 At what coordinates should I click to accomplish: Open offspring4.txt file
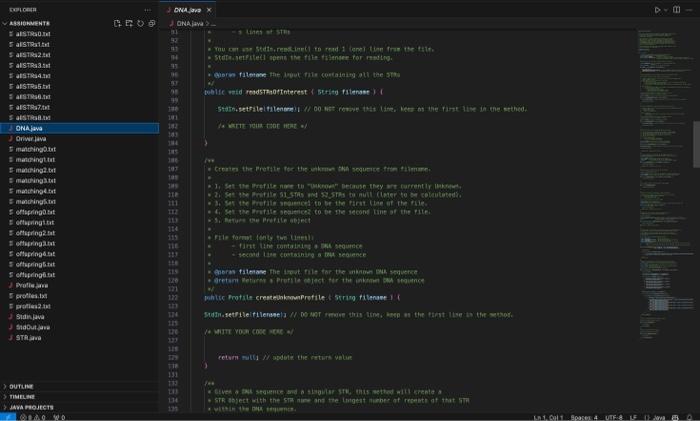click(x=35, y=254)
